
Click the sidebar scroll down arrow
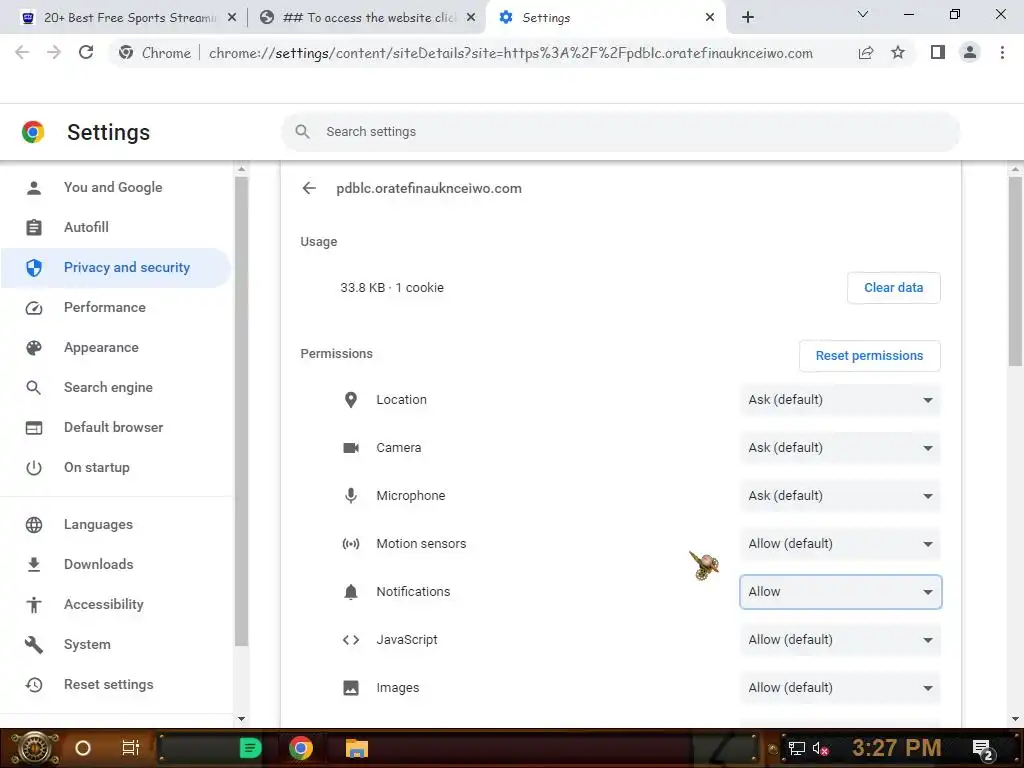click(x=241, y=719)
